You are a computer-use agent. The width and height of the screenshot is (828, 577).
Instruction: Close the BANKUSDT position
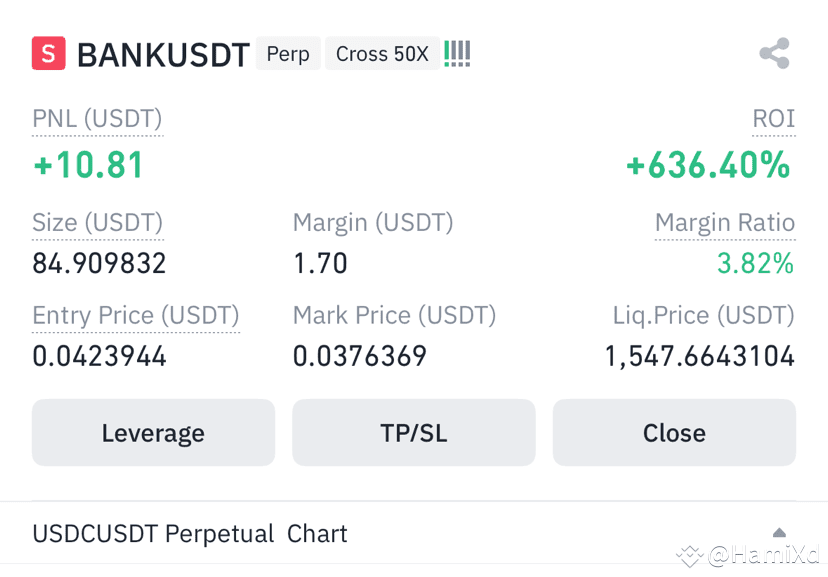674,432
